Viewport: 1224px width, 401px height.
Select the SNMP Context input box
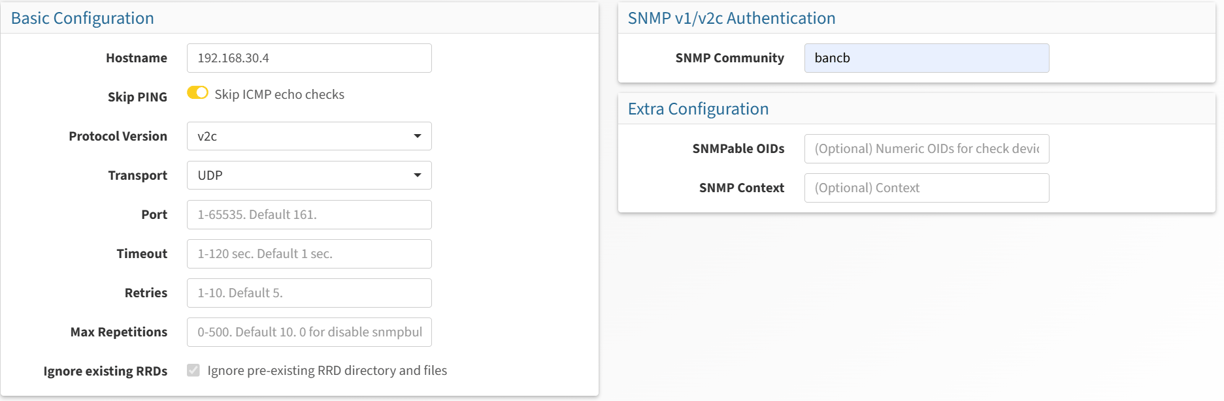pyautogui.click(x=926, y=187)
